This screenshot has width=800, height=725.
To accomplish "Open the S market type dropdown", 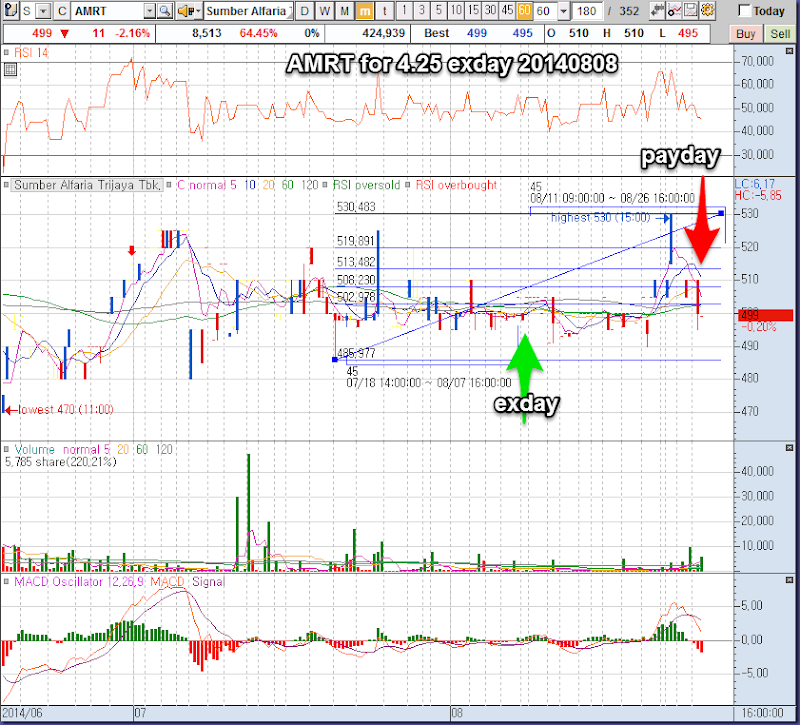I will click(43, 11).
